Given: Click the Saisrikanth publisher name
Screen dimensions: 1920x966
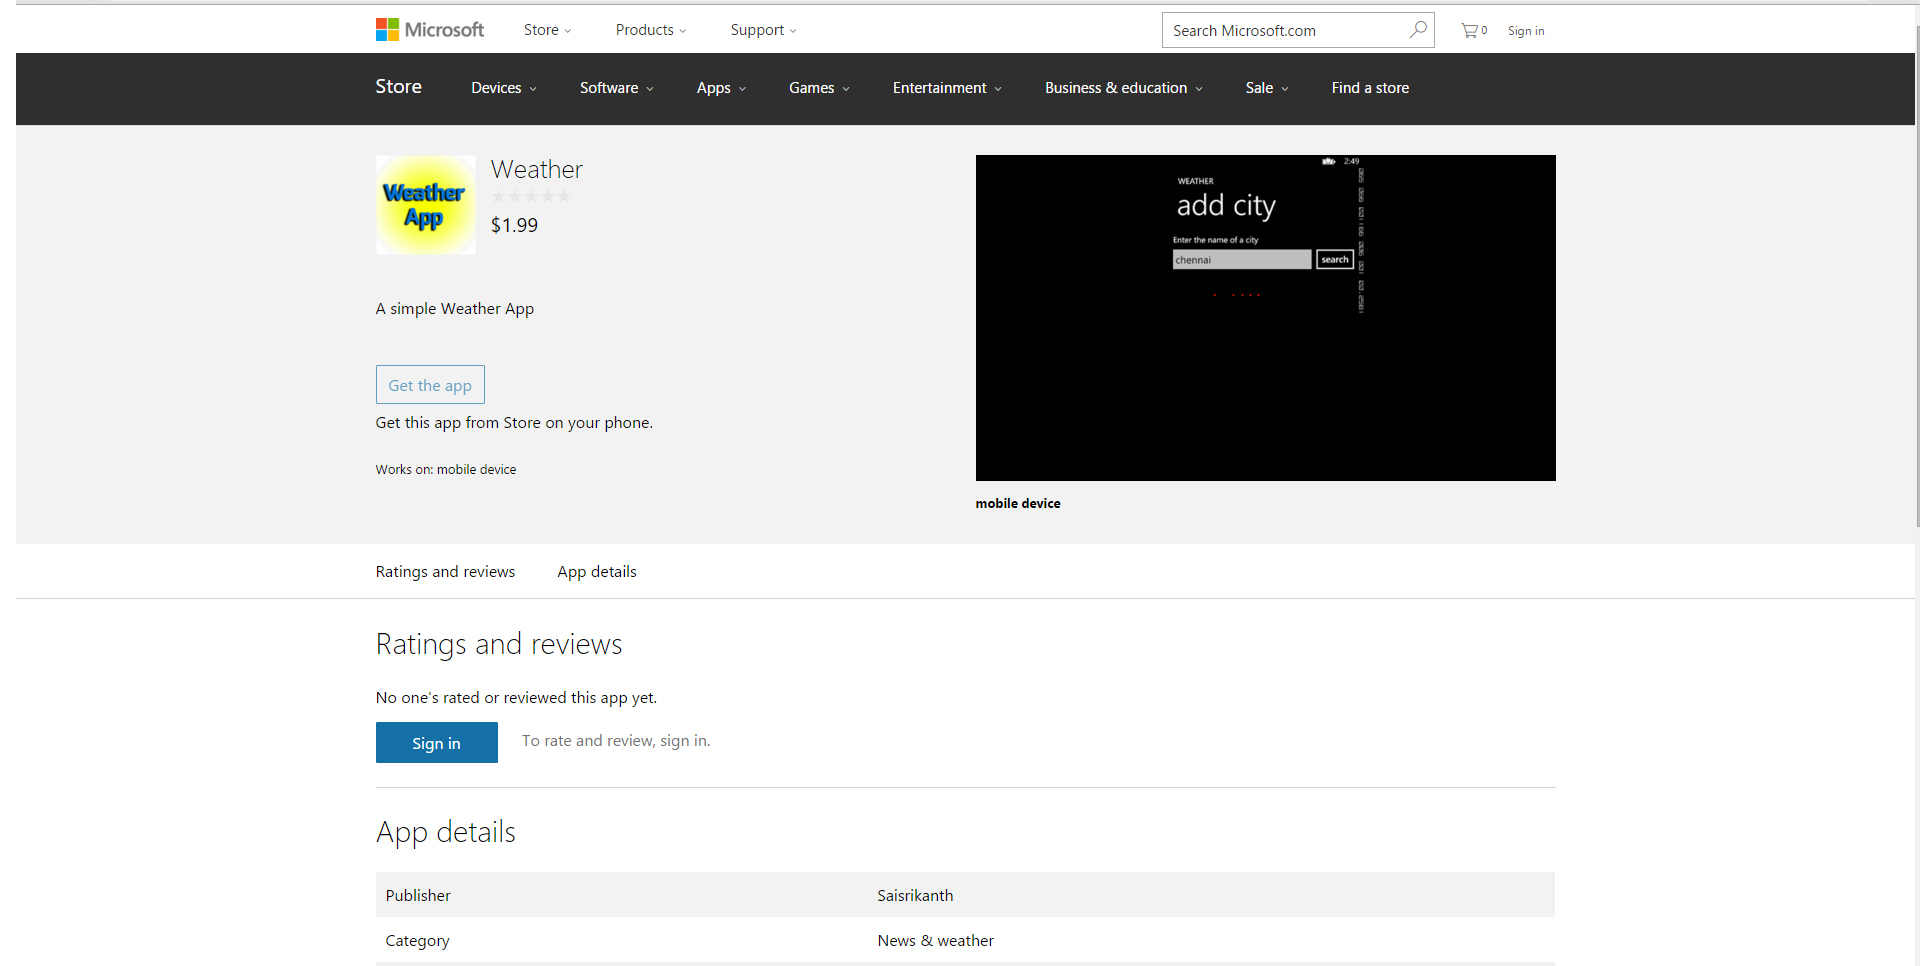Looking at the screenshot, I should coord(915,896).
